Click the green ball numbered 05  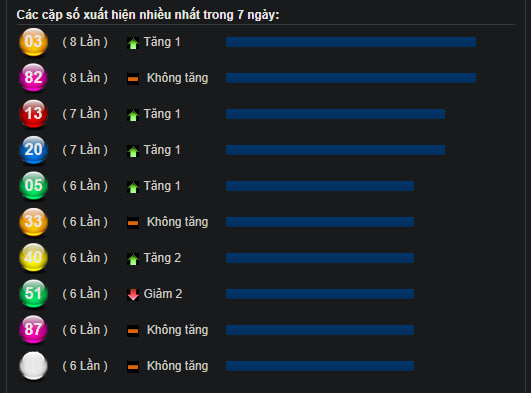click(x=33, y=186)
